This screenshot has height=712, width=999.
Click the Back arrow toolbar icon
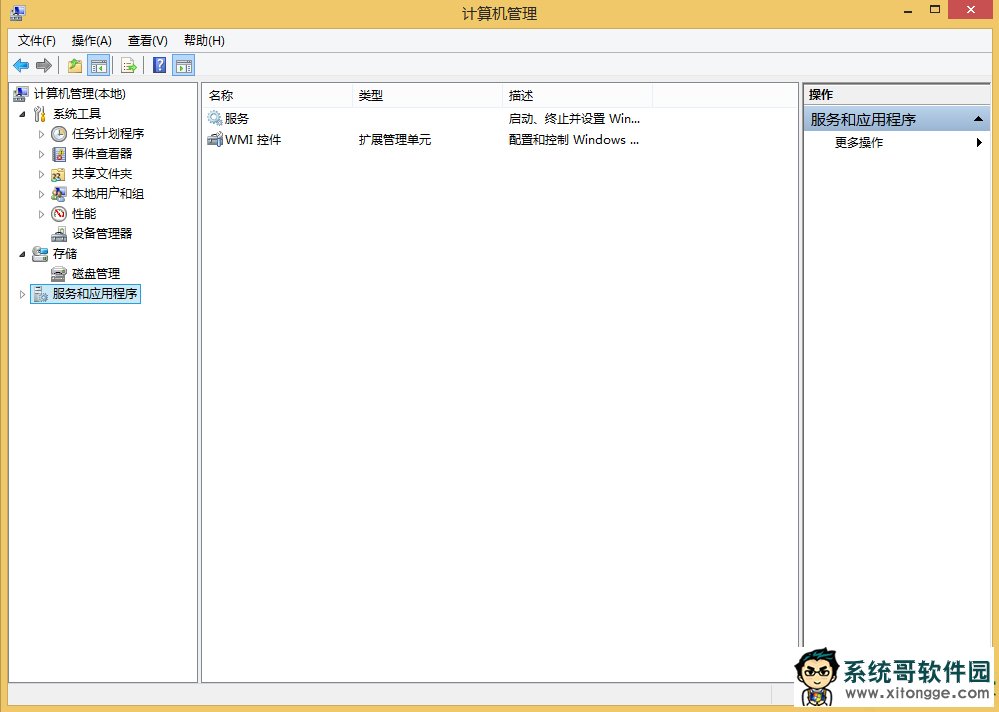click(x=21, y=66)
